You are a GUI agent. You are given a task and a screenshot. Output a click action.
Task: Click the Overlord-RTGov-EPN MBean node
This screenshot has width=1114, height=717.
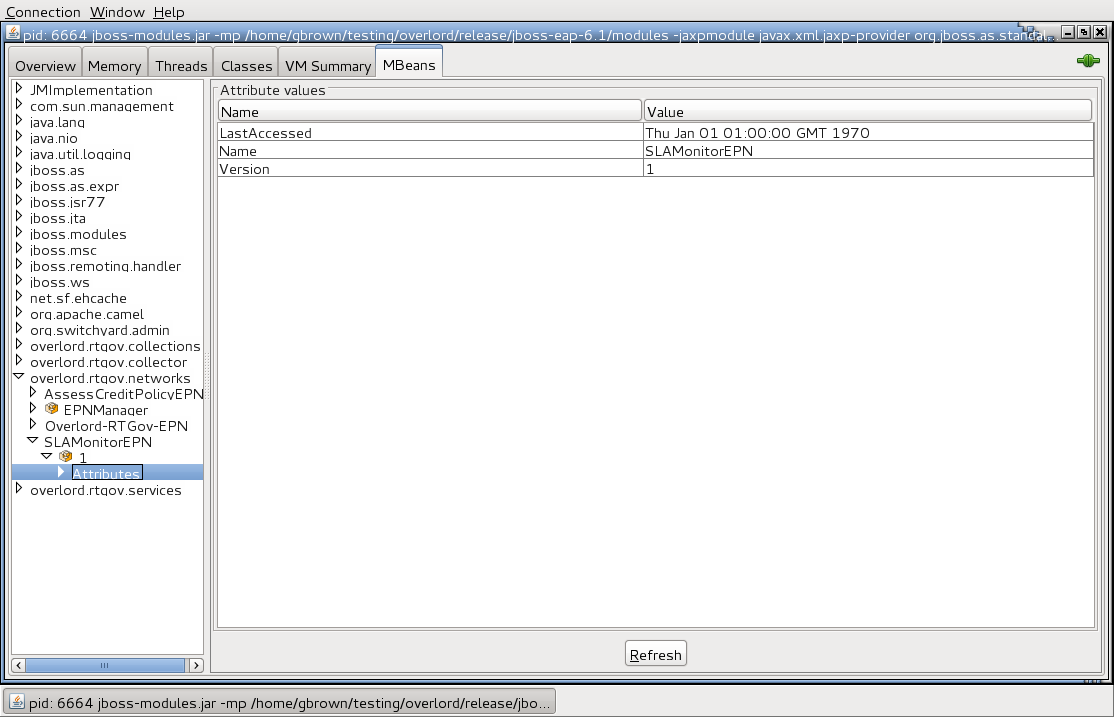[115, 425]
